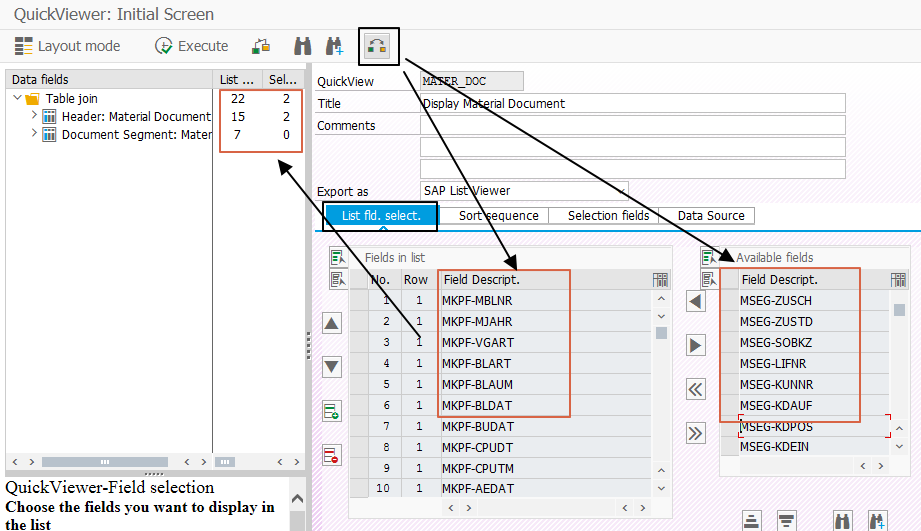
Task: Expand Document Segment: Material node
Action: (x=34, y=134)
